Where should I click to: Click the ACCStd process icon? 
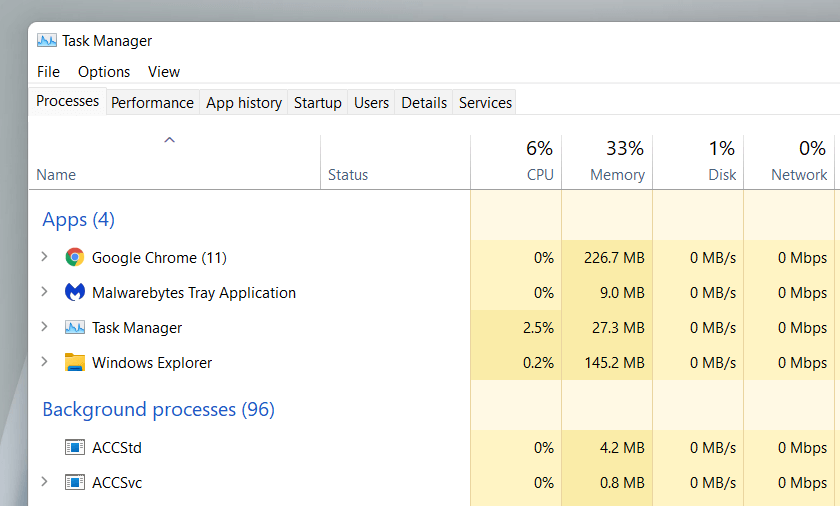74,447
